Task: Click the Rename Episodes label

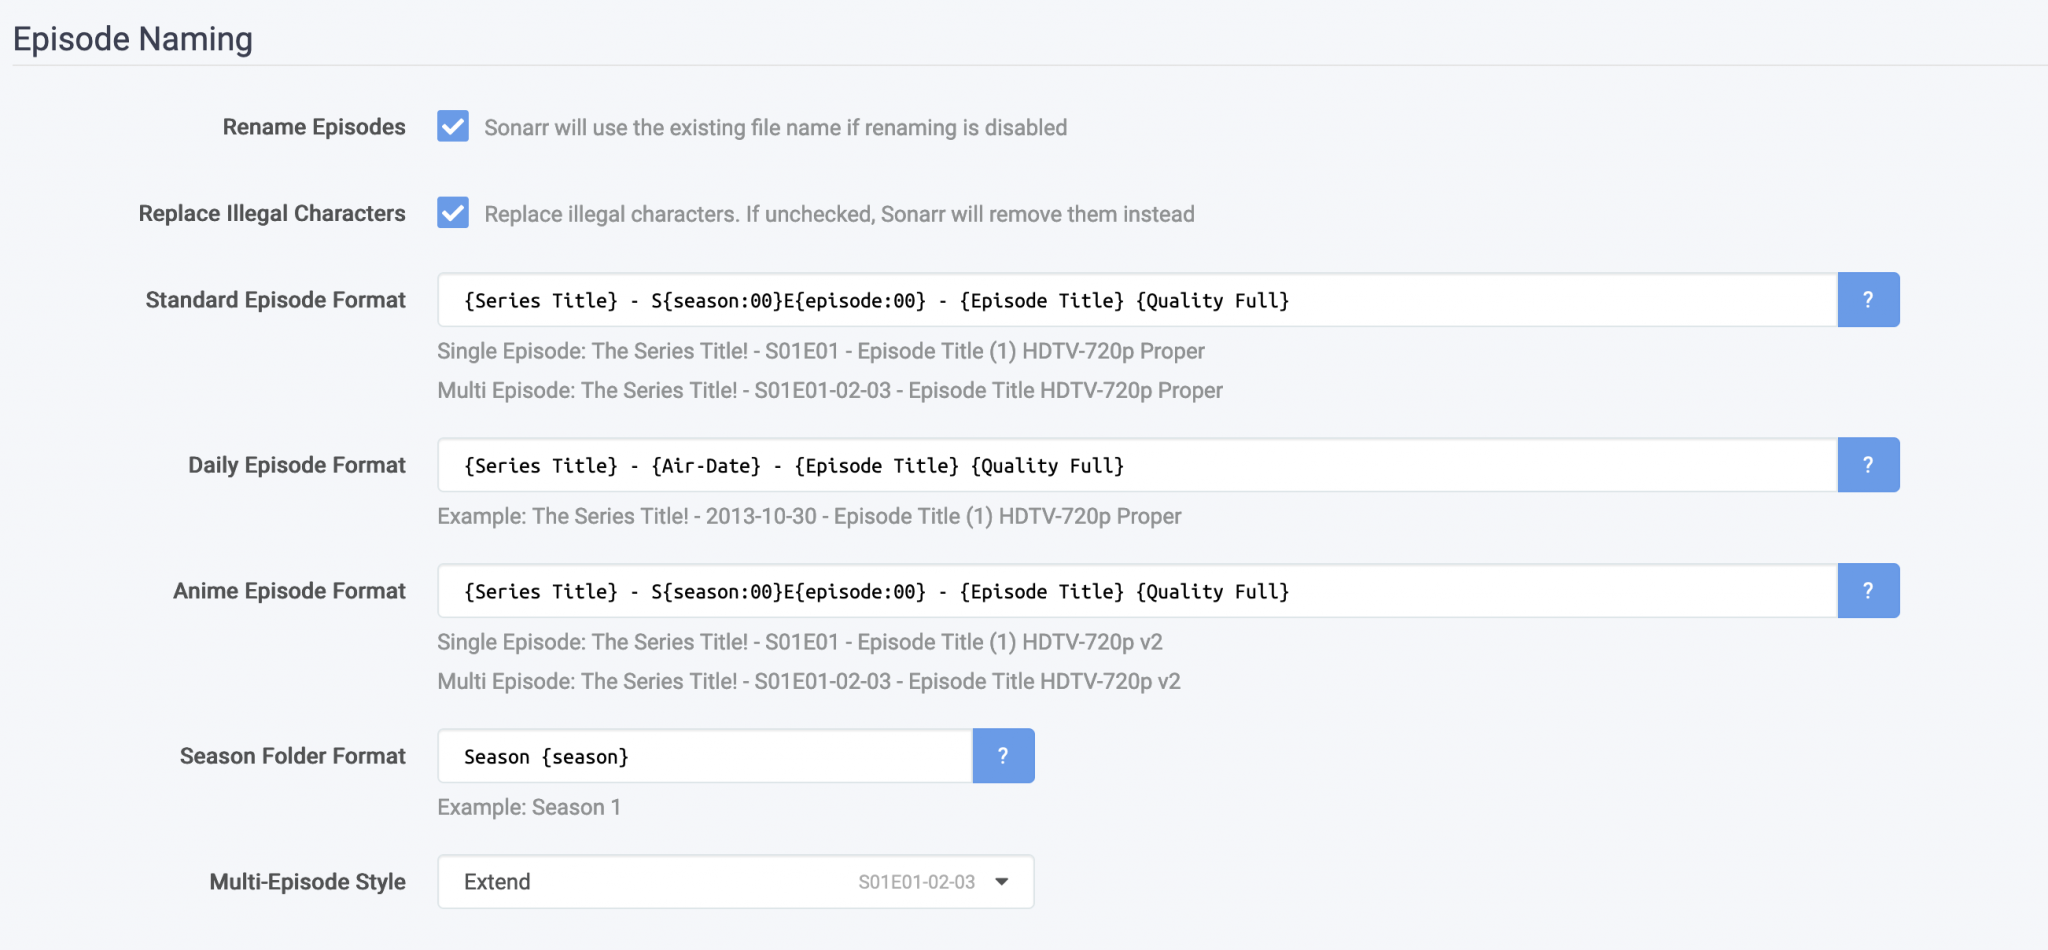Action: point(313,127)
